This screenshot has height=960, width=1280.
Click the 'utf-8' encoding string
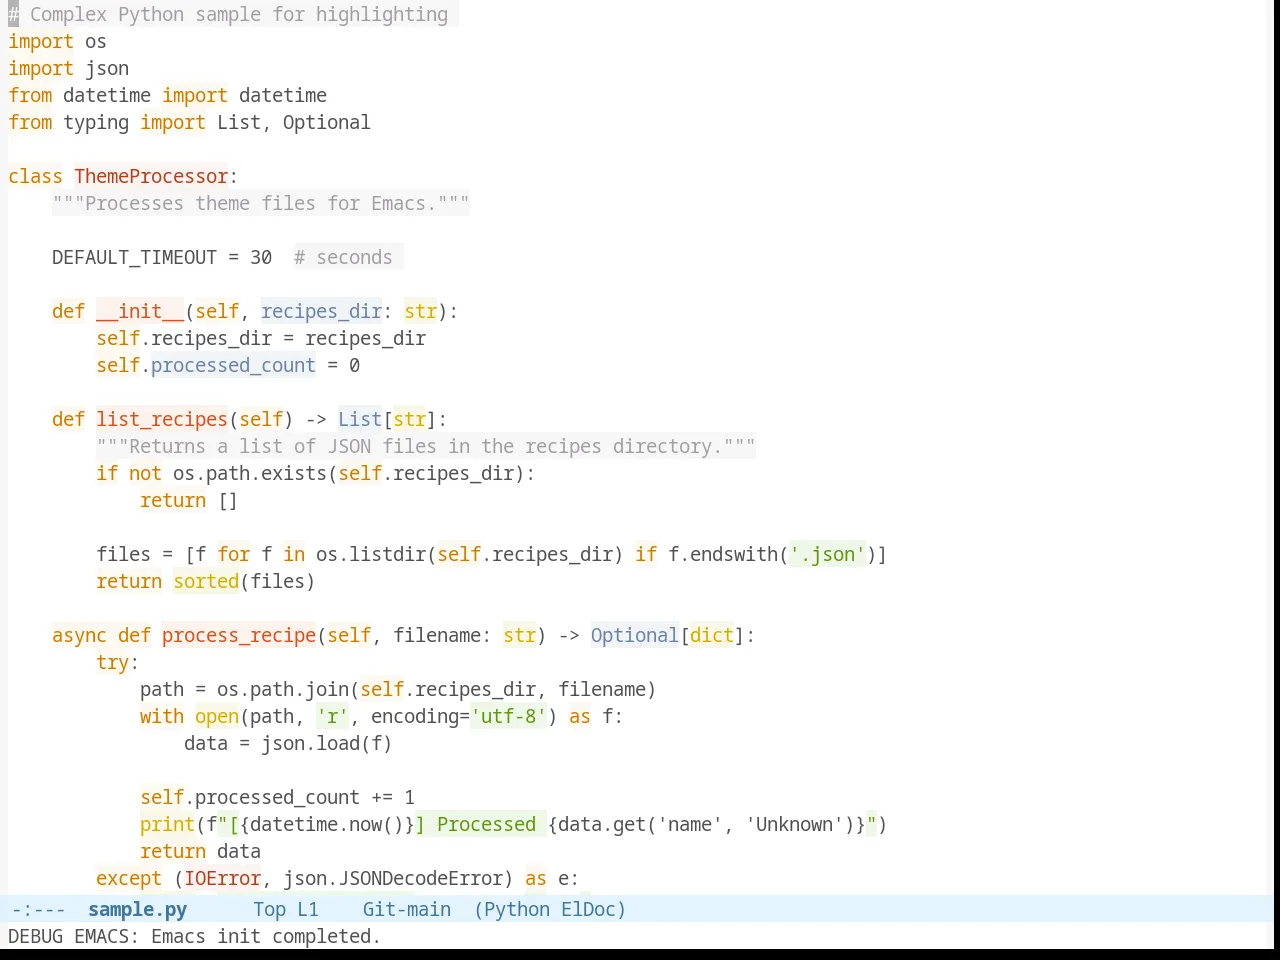click(509, 716)
